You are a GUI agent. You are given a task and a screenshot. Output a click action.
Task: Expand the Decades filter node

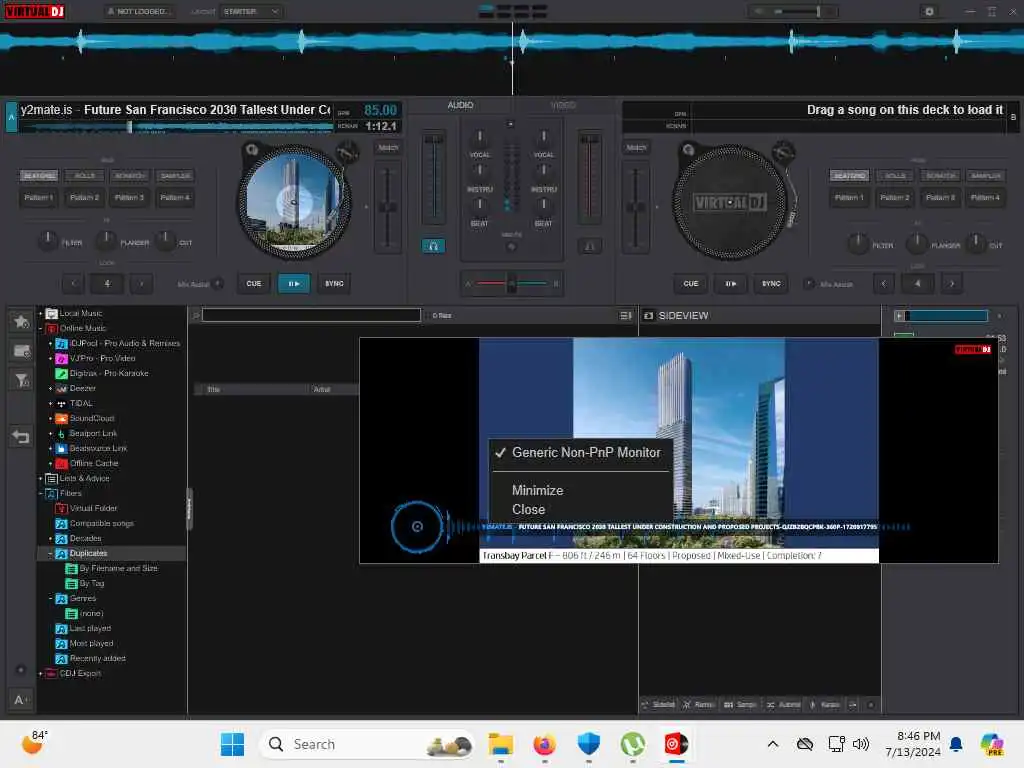tap(50, 539)
